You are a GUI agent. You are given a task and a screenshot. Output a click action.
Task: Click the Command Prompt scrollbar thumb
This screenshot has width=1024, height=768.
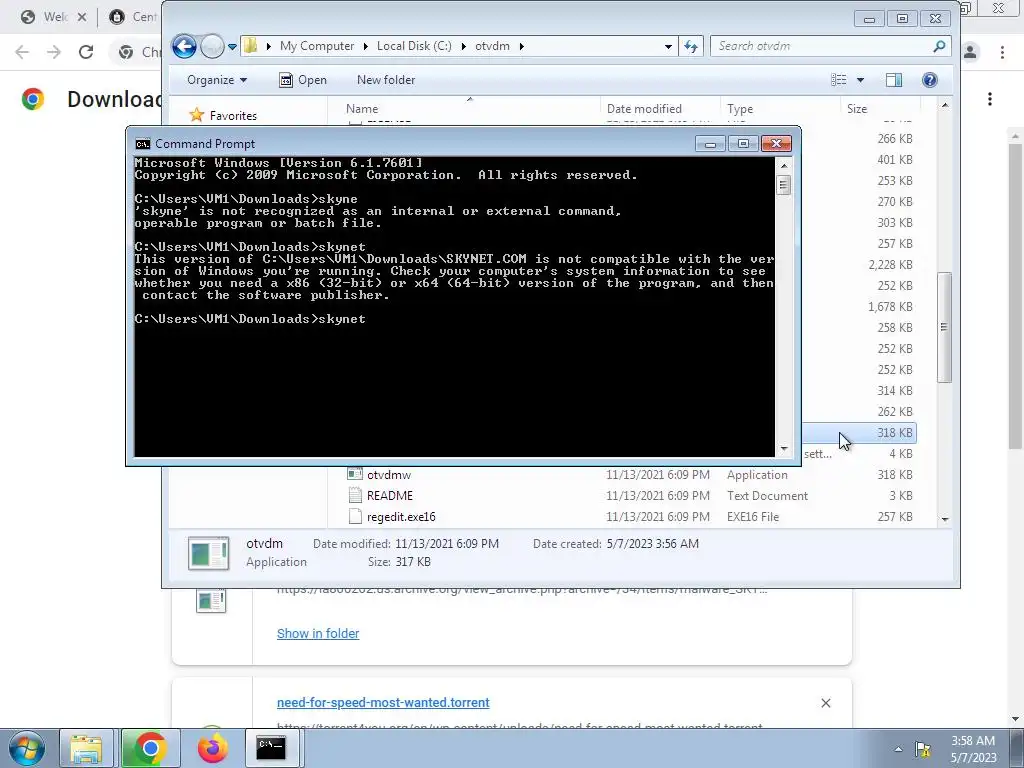pyautogui.click(x=784, y=185)
